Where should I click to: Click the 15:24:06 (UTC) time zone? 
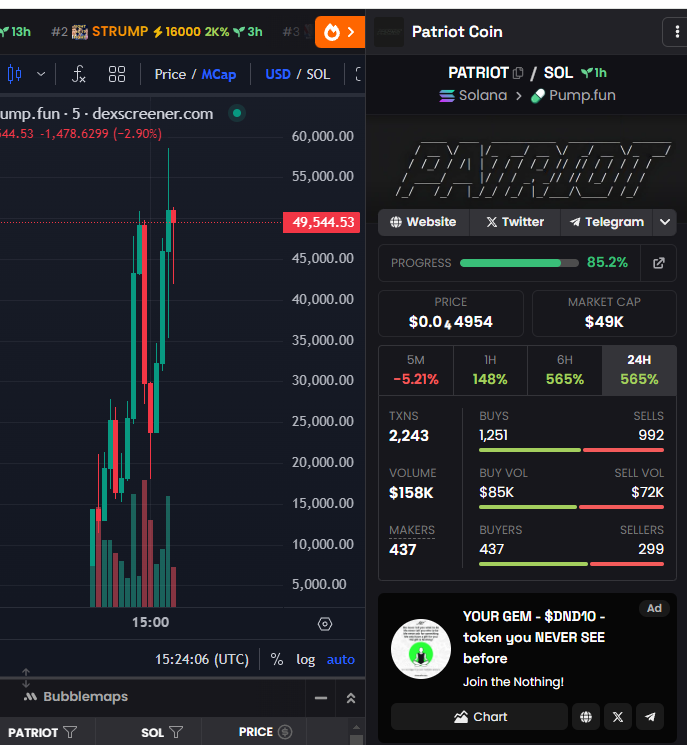(x=202, y=659)
